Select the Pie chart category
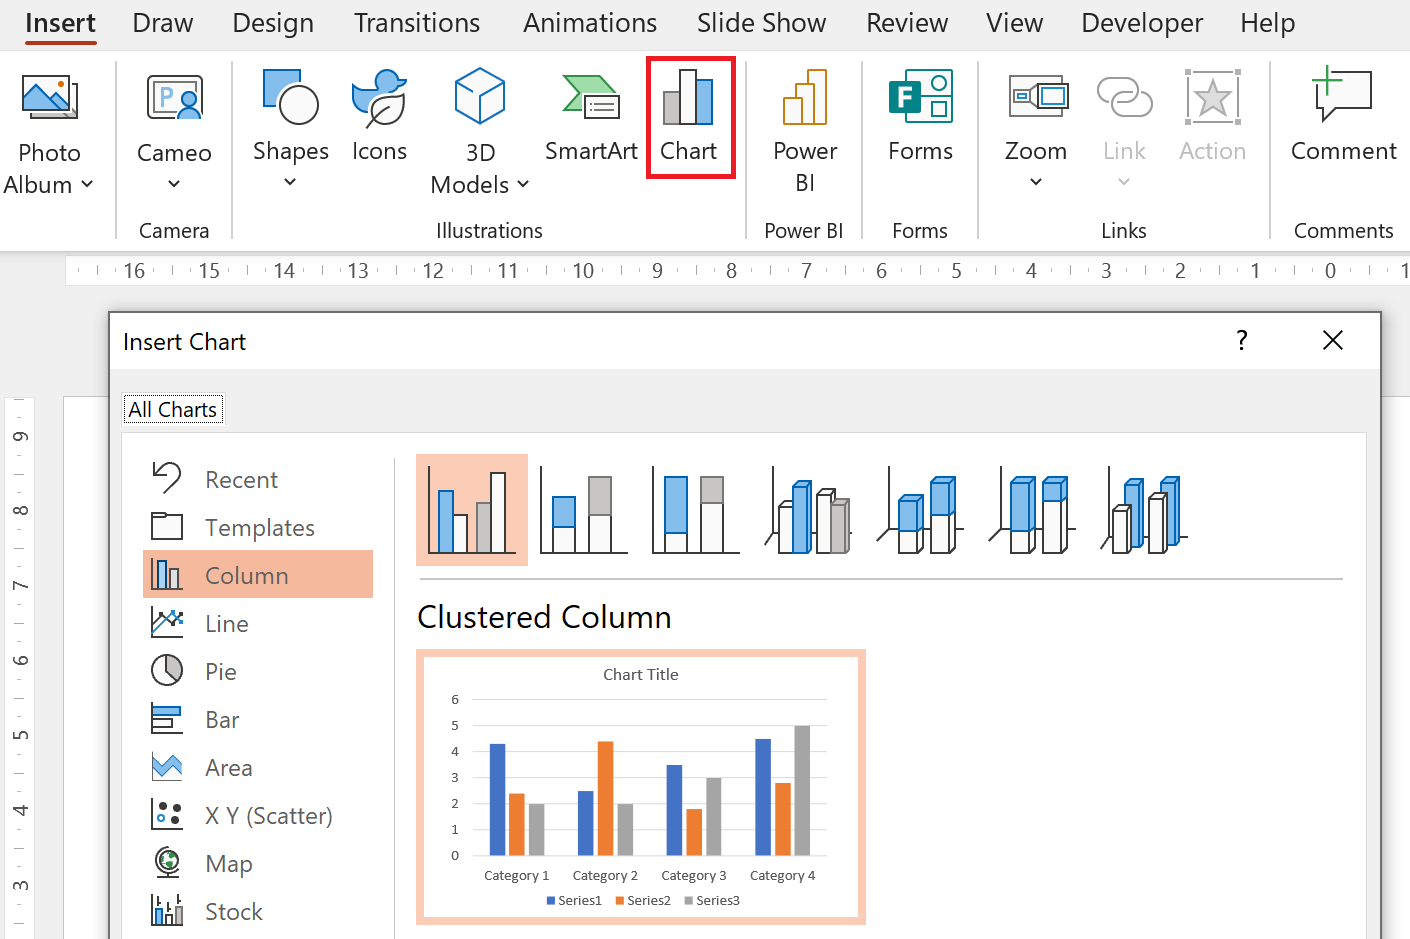Image resolution: width=1410 pixels, height=939 pixels. 222,671
